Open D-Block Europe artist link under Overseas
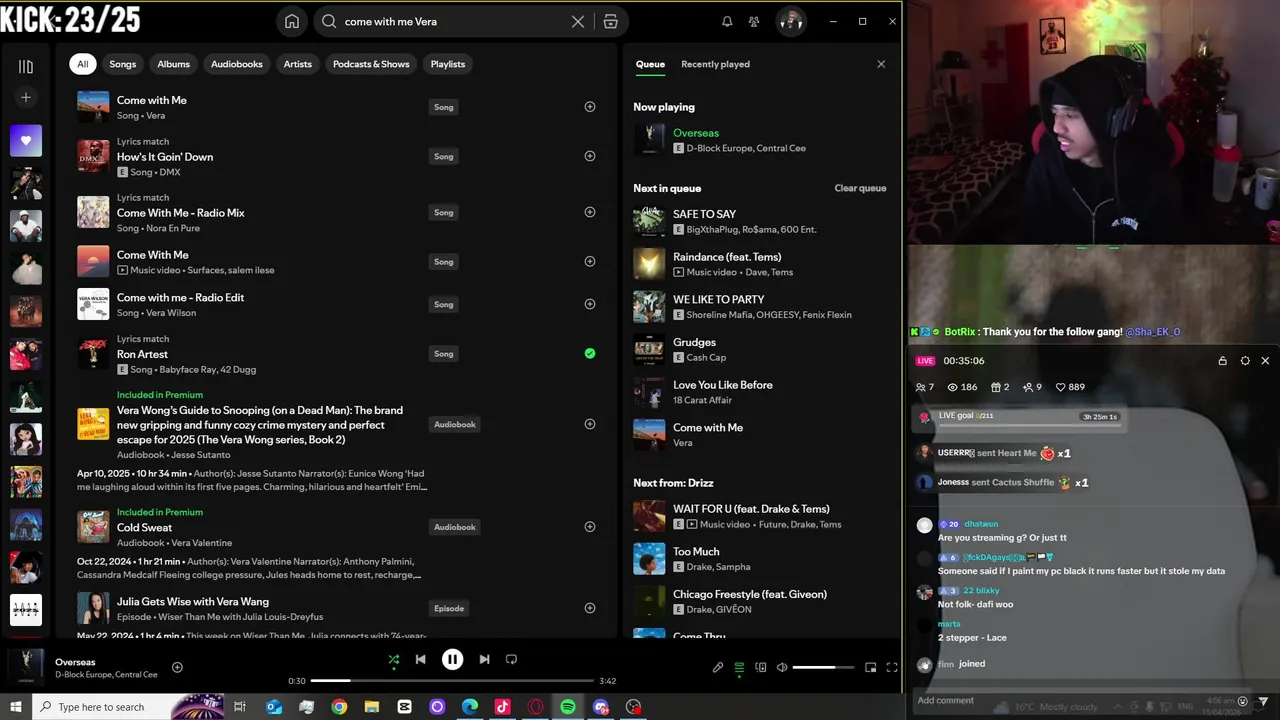 (719, 148)
